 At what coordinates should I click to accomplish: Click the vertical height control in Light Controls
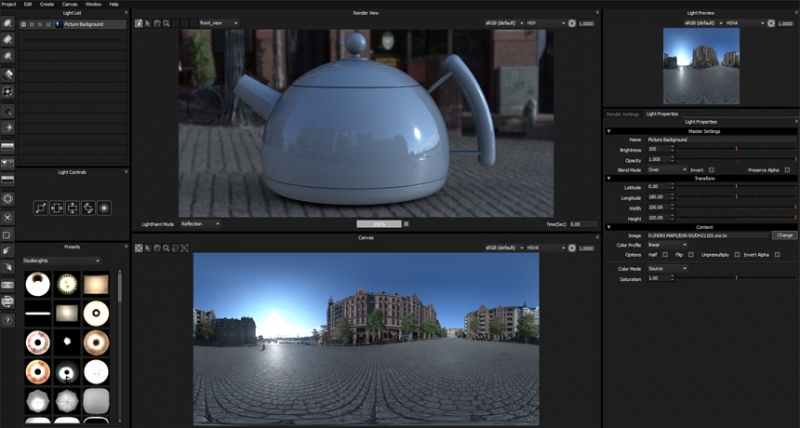pyautogui.click(x=72, y=208)
